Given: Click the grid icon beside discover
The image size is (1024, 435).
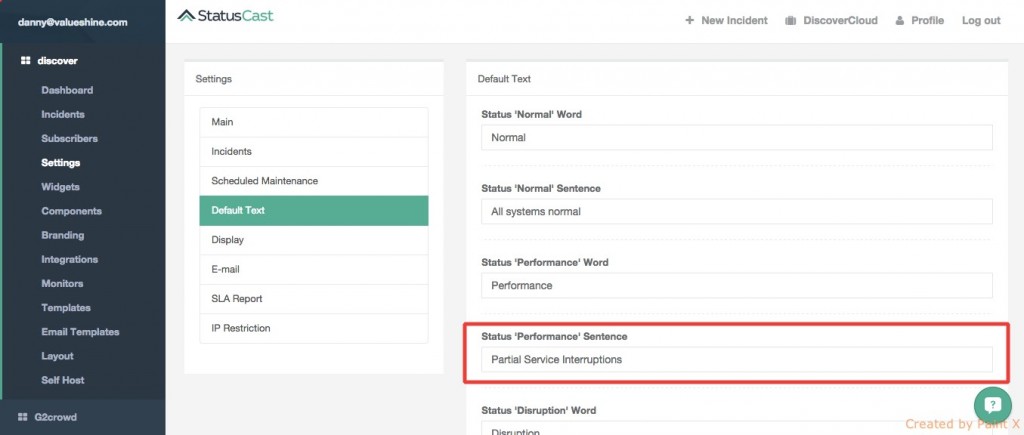Looking at the screenshot, I should [x=25, y=61].
